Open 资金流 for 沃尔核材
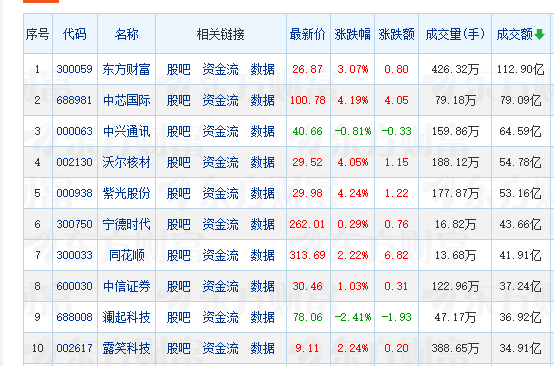Screen dimensions: 554x366 pos(220,163)
